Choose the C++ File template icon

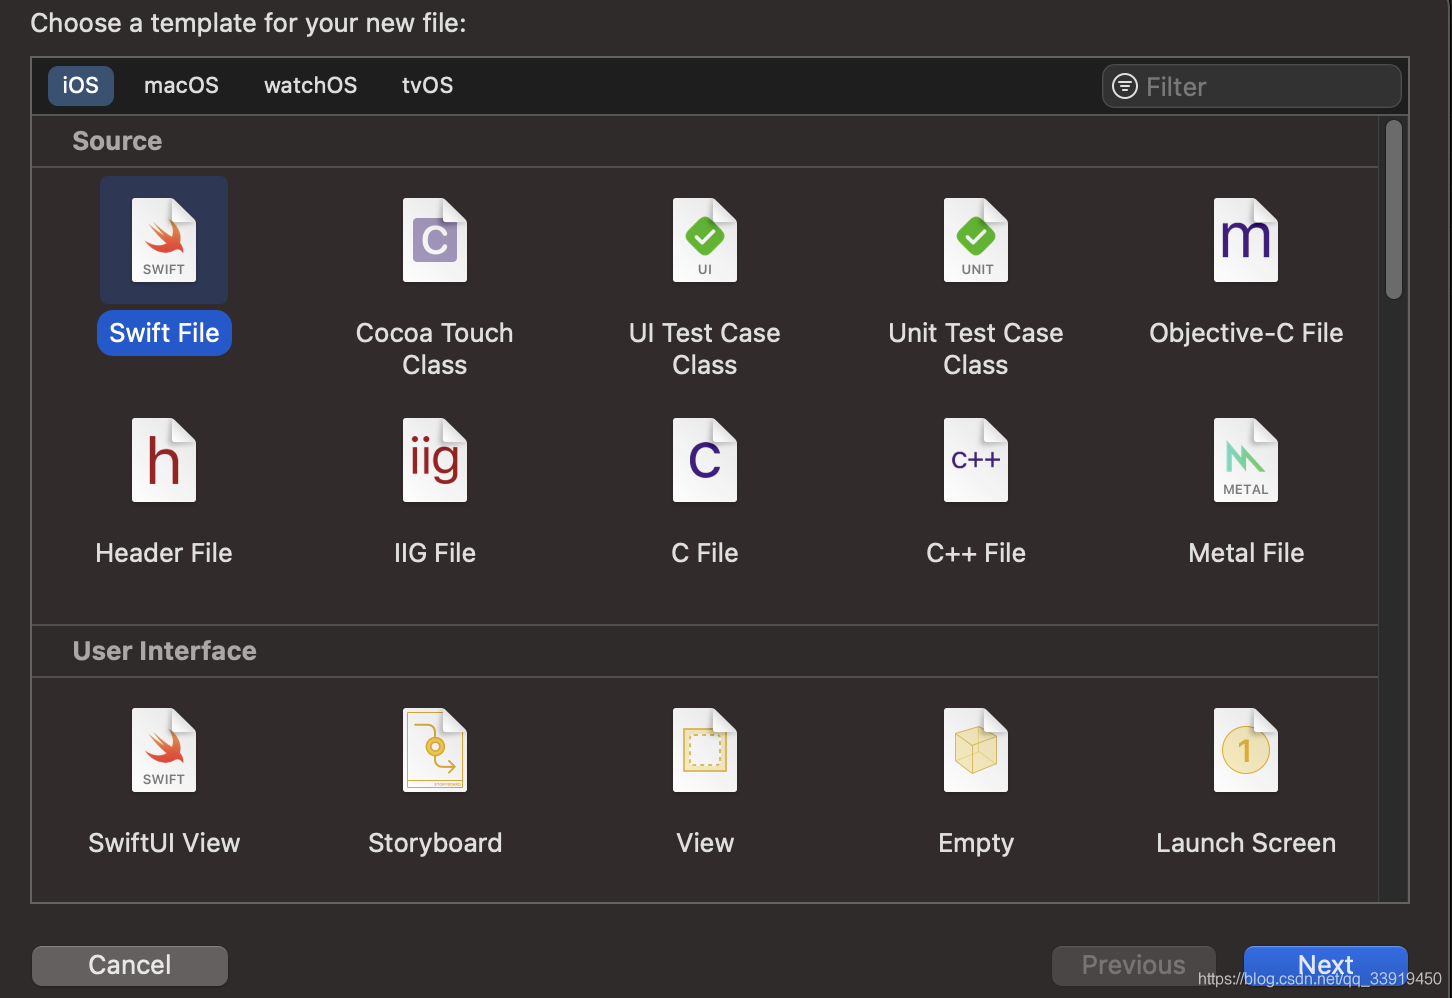click(976, 460)
